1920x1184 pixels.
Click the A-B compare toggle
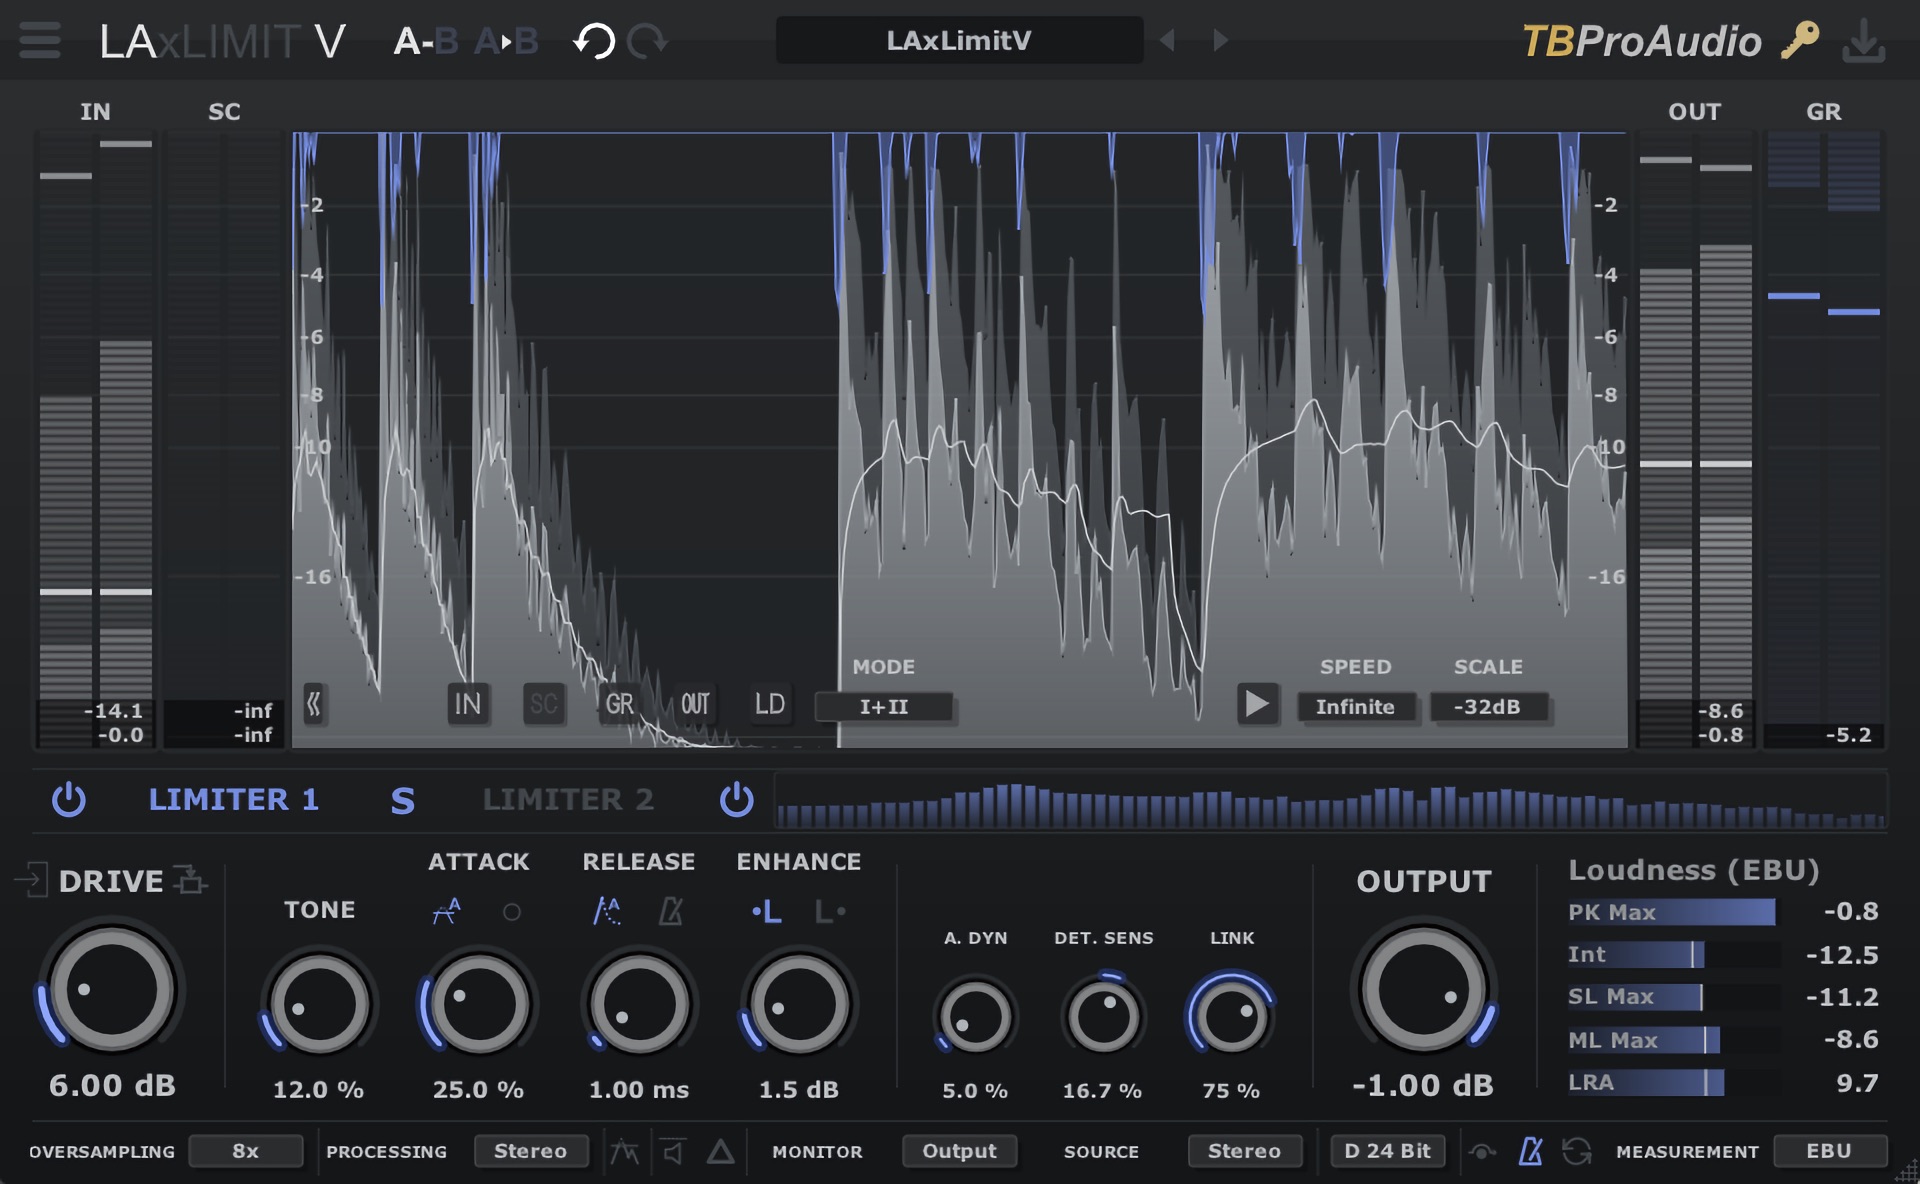tap(426, 41)
